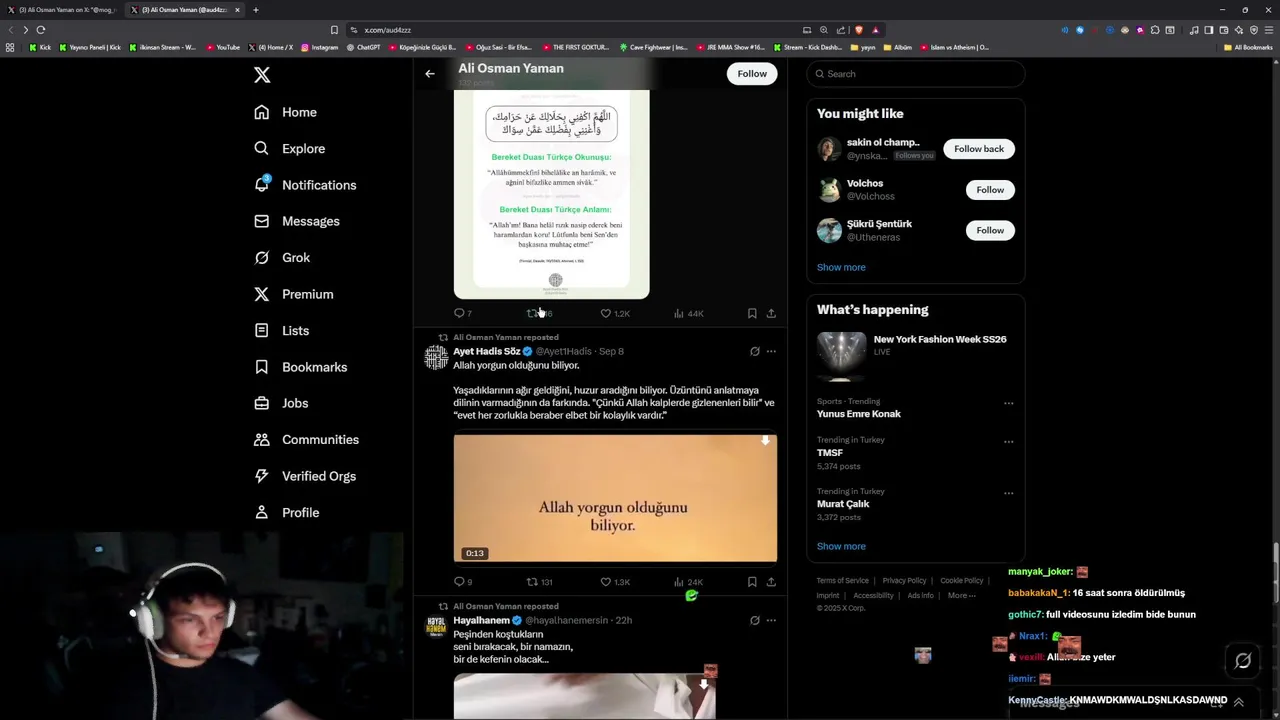Follow back sakin ol champ
The width and height of the screenshot is (1280, 720).
(979, 149)
